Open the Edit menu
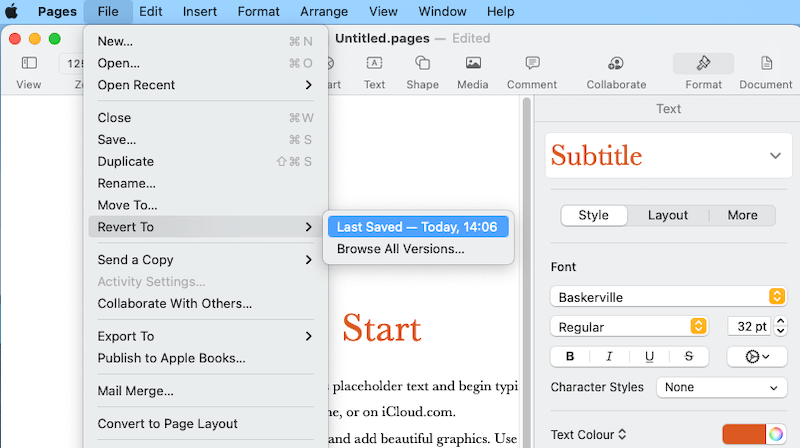The image size is (800, 448). click(x=151, y=11)
